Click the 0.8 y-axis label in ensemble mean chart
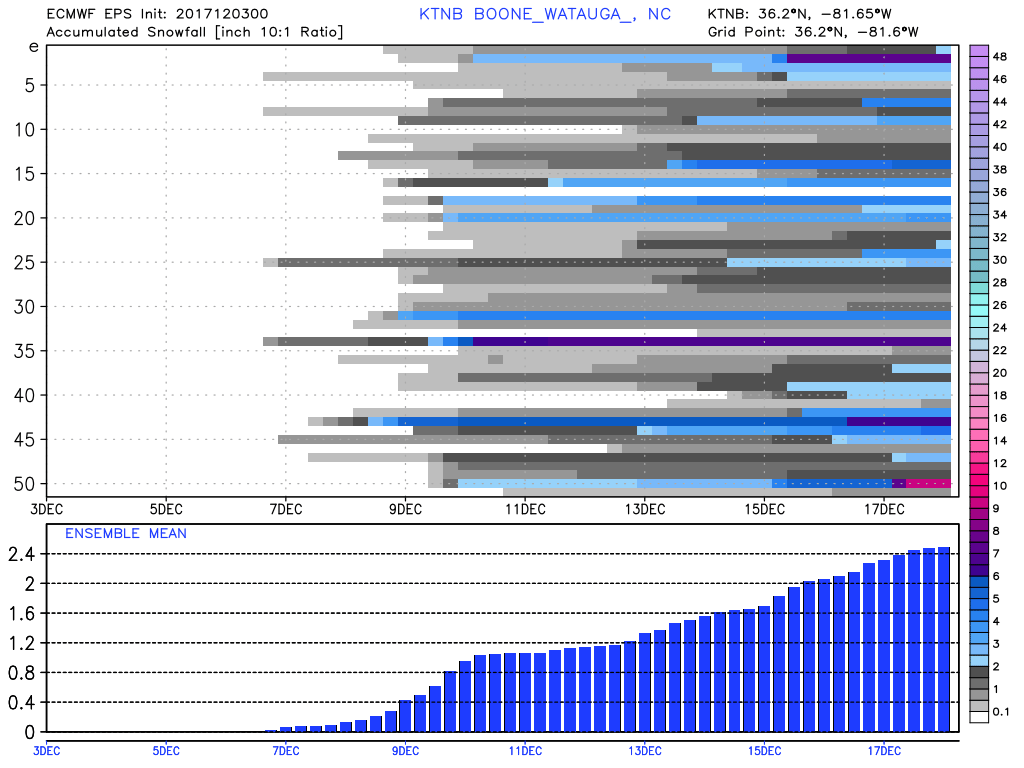The height and width of the screenshot is (768, 1024). (22, 672)
